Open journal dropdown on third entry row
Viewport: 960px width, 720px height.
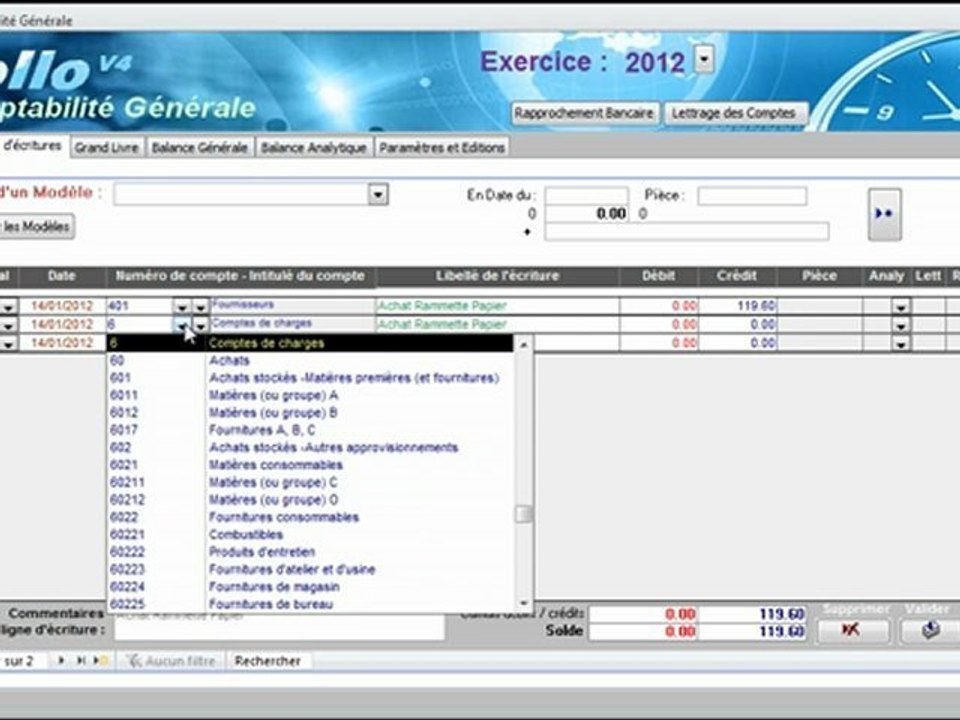click(8, 343)
